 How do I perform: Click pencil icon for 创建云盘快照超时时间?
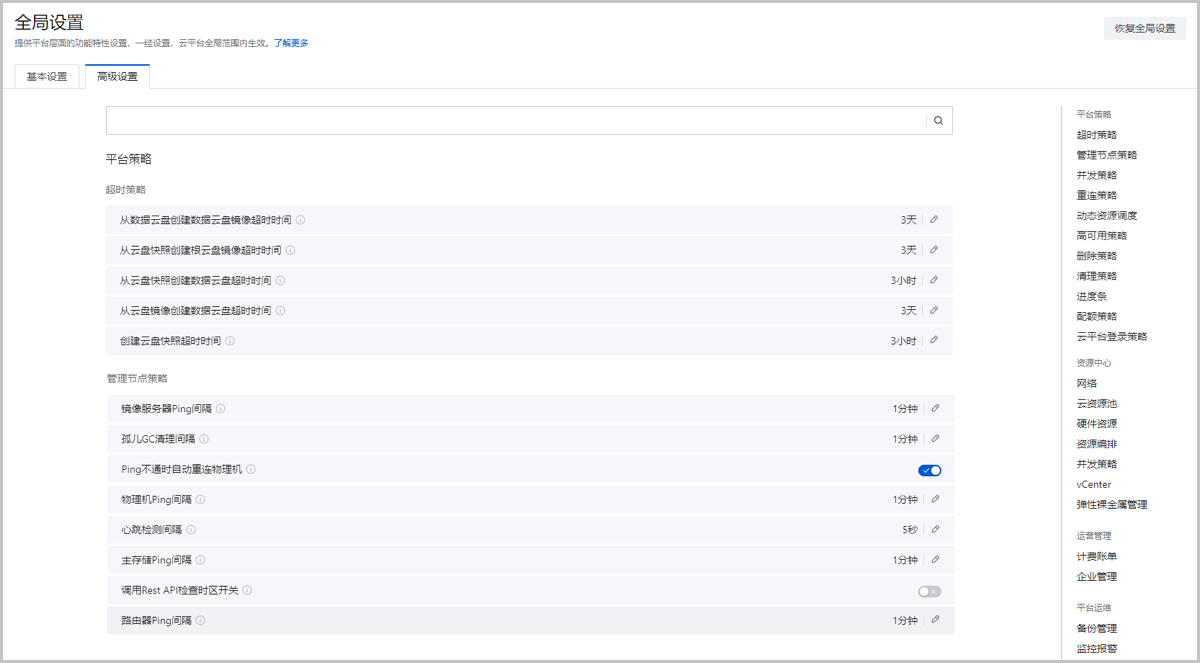[934, 340]
